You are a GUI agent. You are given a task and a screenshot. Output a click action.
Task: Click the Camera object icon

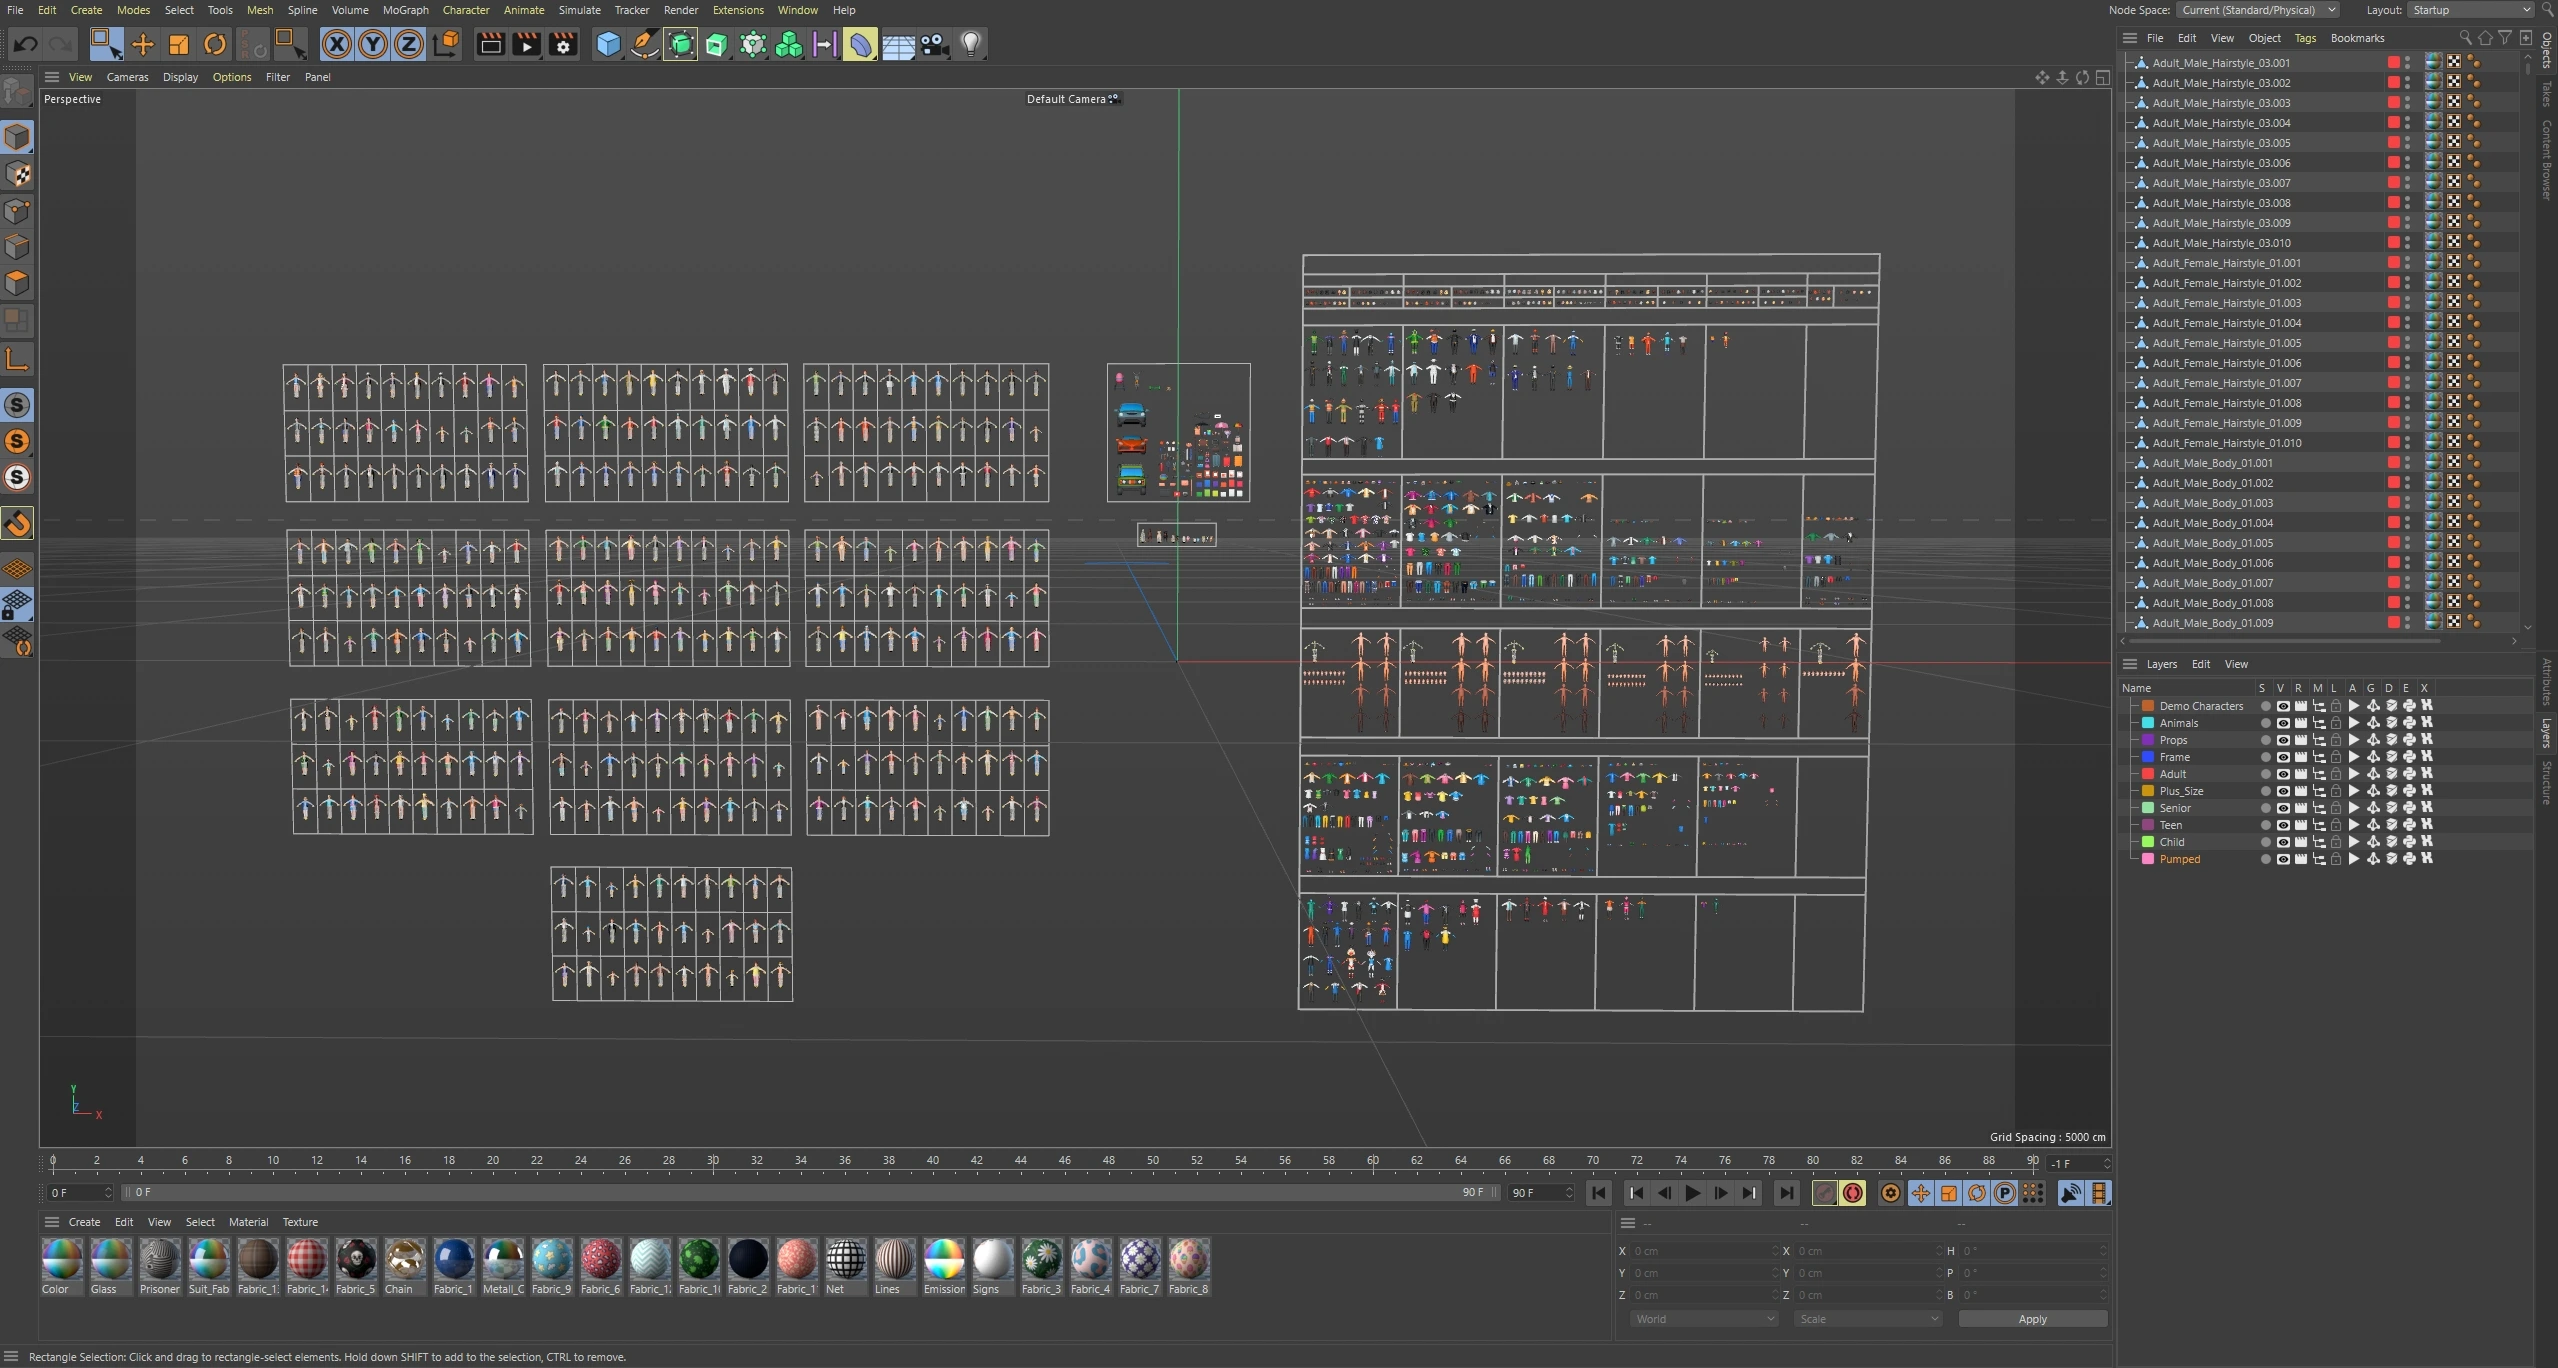(x=934, y=44)
